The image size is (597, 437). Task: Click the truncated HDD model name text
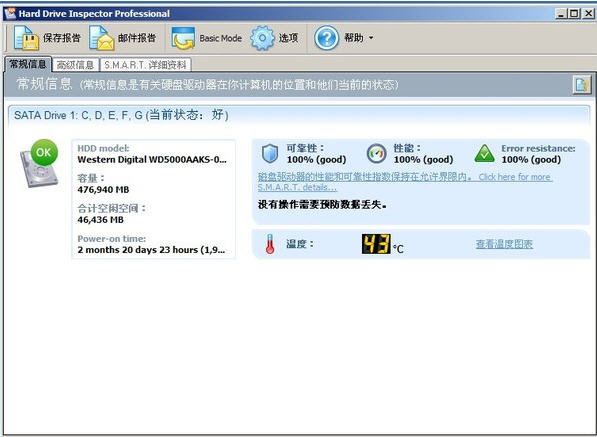pos(152,159)
